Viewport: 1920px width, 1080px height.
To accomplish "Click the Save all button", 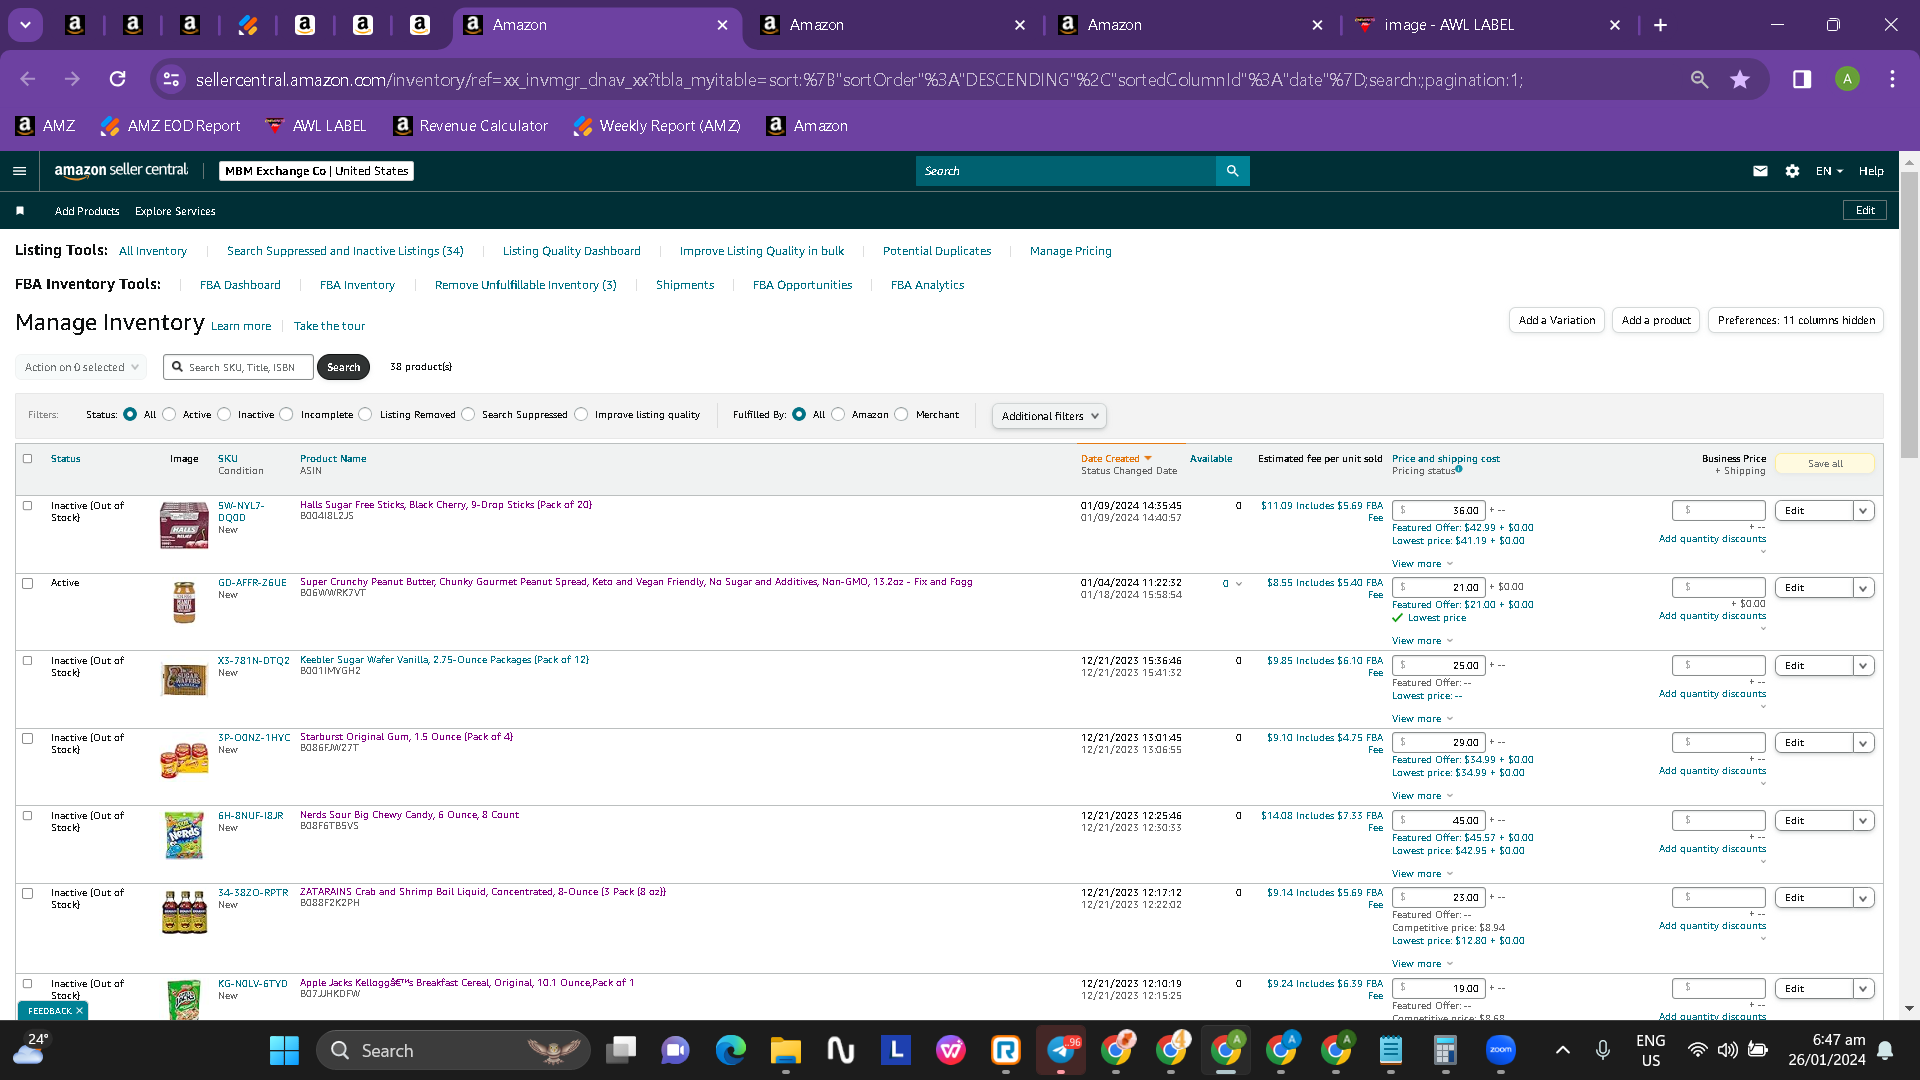I will tap(1825, 464).
